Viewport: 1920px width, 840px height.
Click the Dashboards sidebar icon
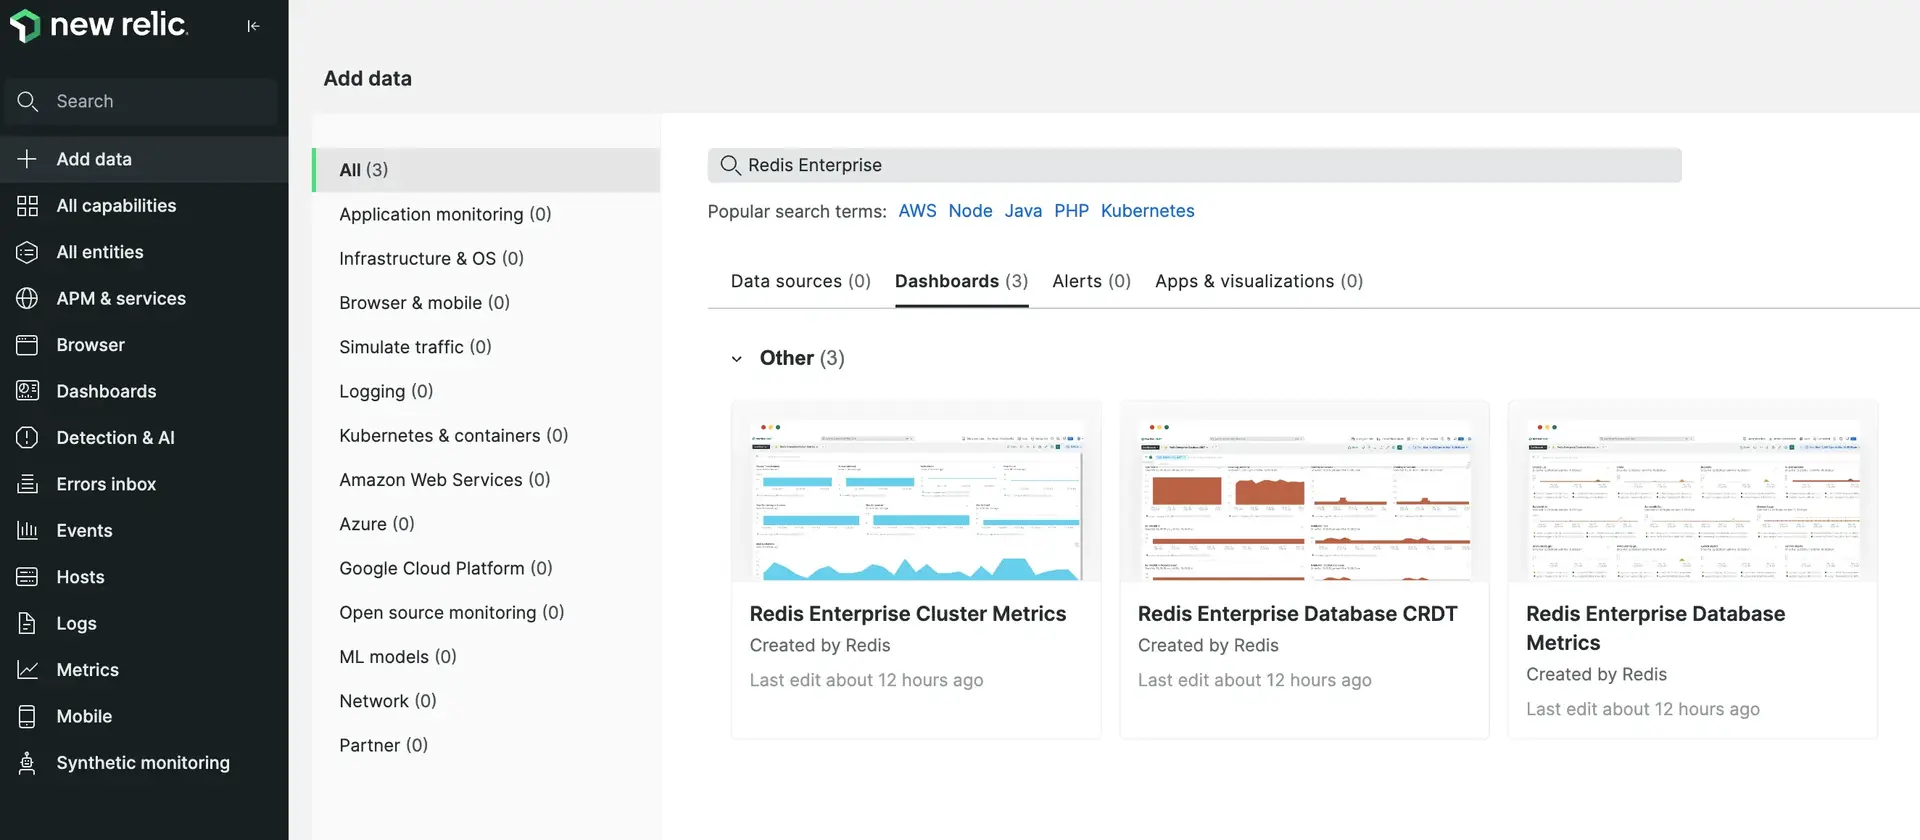(x=27, y=391)
